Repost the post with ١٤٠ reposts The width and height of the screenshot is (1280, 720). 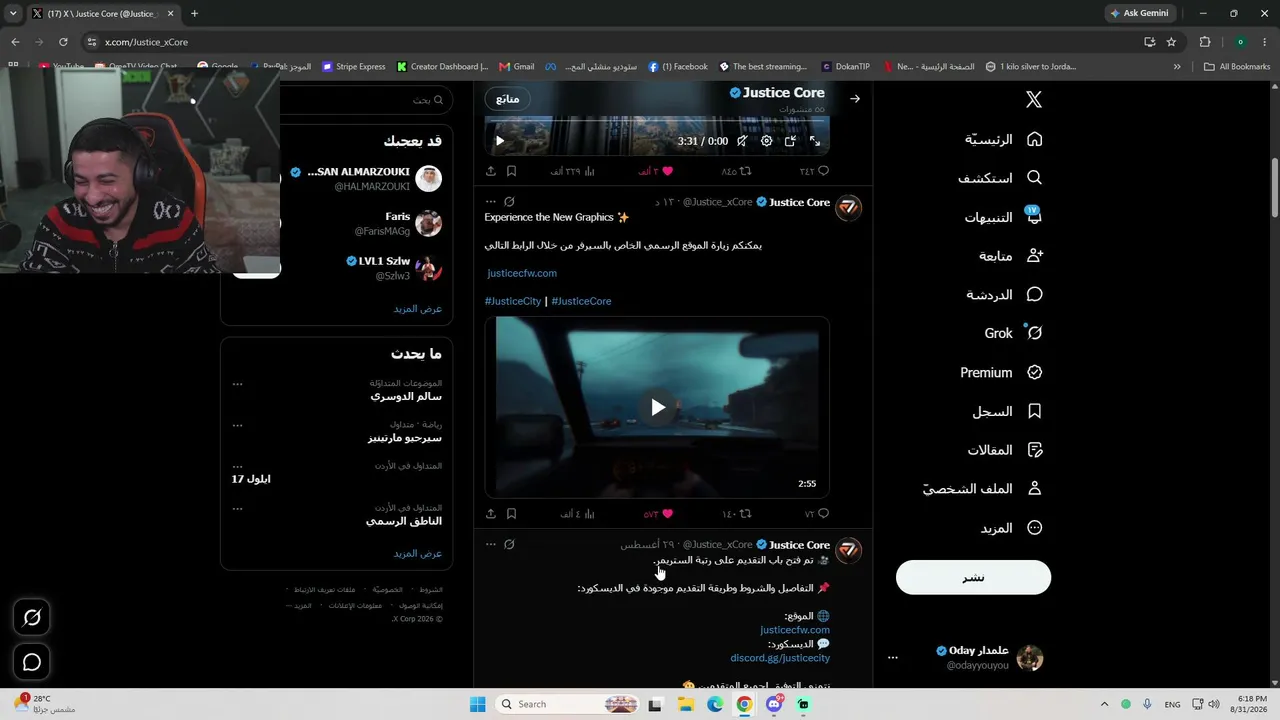click(736, 514)
